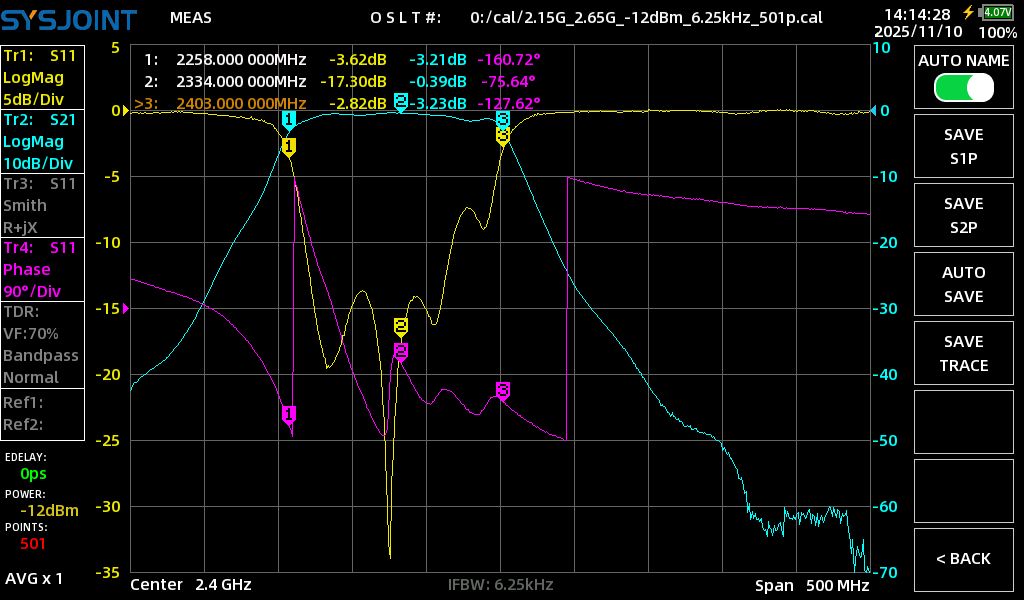Click the yellow Tr1 reference level arrow
This screenshot has height=600, width=1024.
(x=124, y=110)
